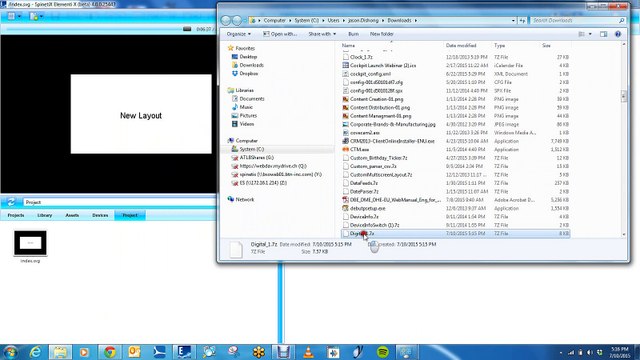Click the Project path input field

pyautogui.click(x=119, y=202)
